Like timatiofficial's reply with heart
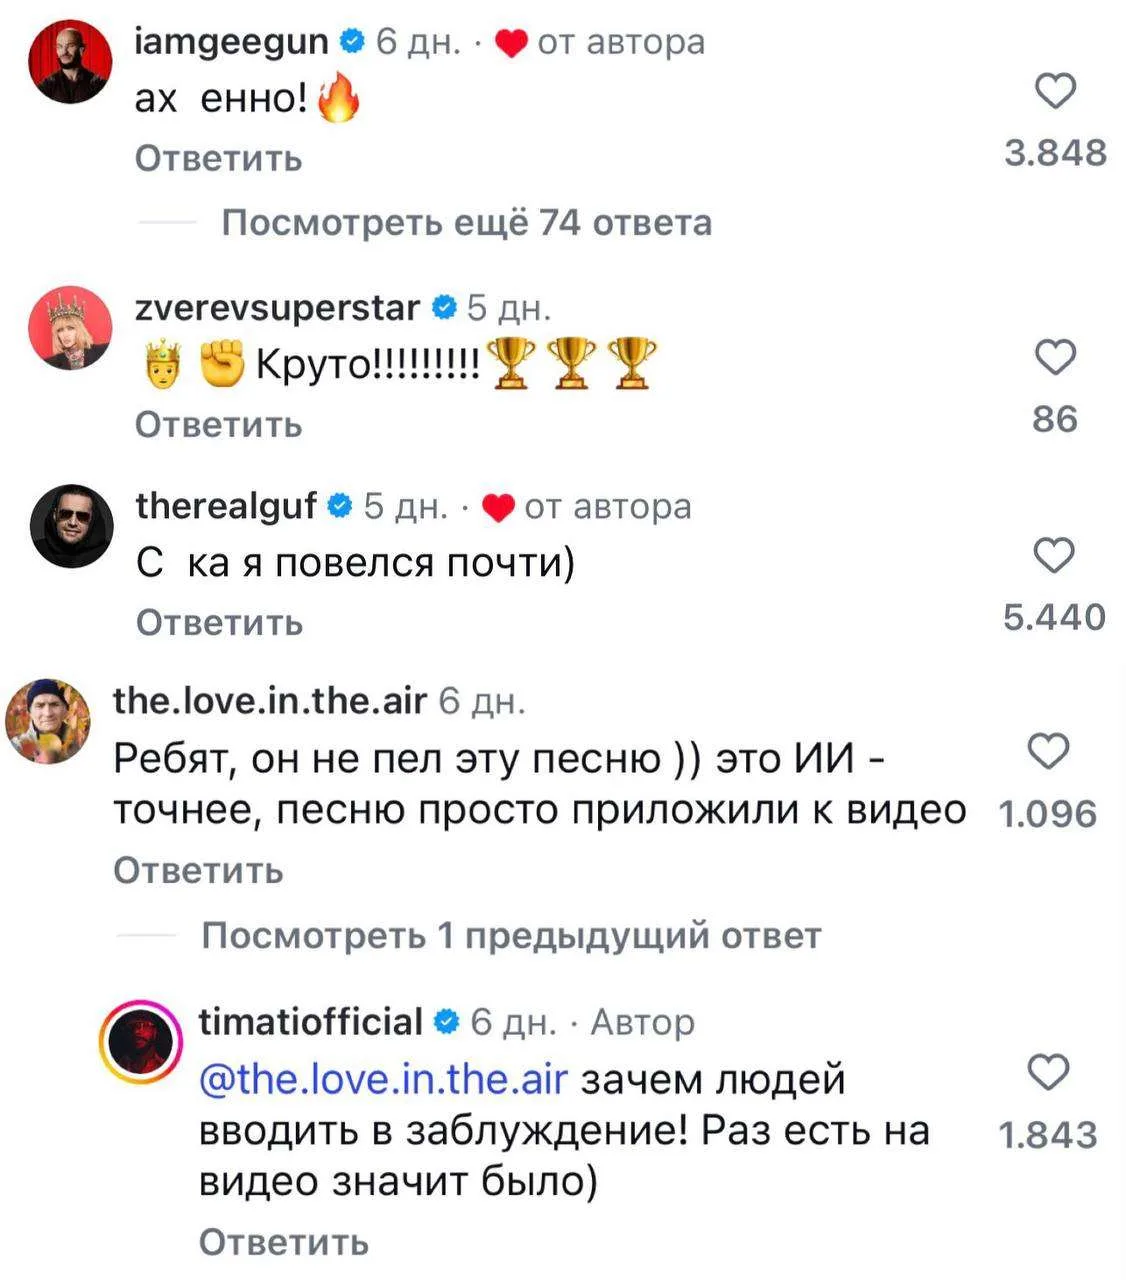 click(x=1049, y=1073)
